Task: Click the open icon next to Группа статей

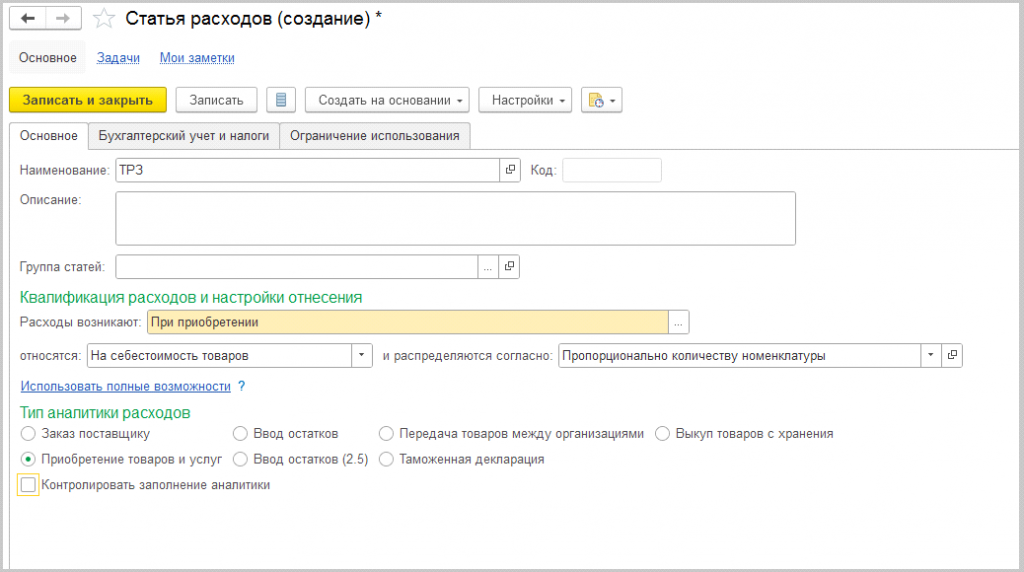Action: tap(509, 267)
